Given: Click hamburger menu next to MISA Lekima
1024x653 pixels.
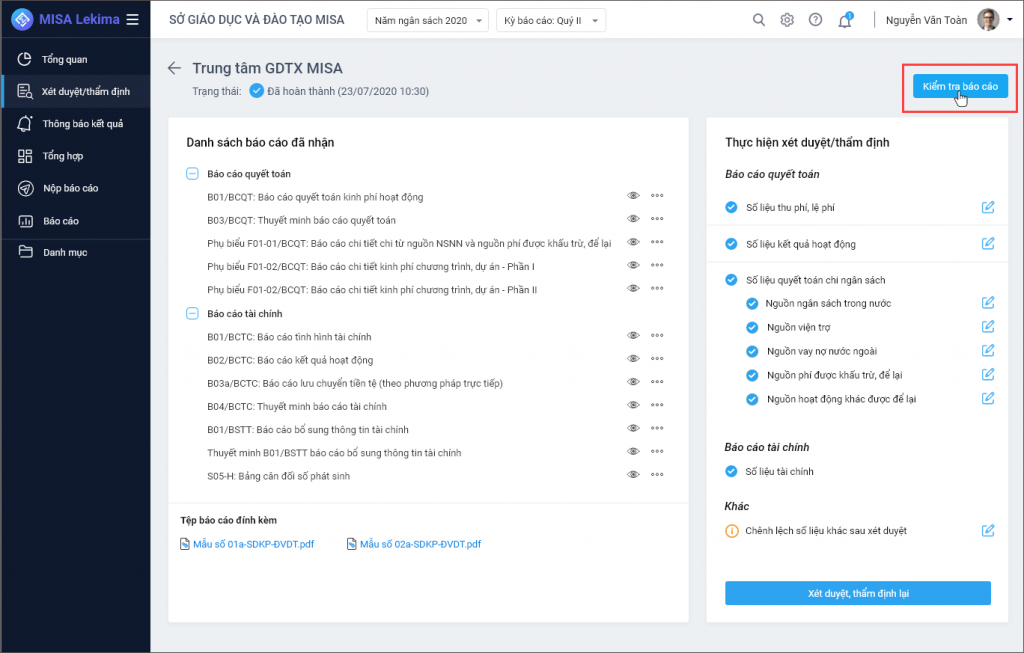Looking at the screenshot, I should [132, 20].
